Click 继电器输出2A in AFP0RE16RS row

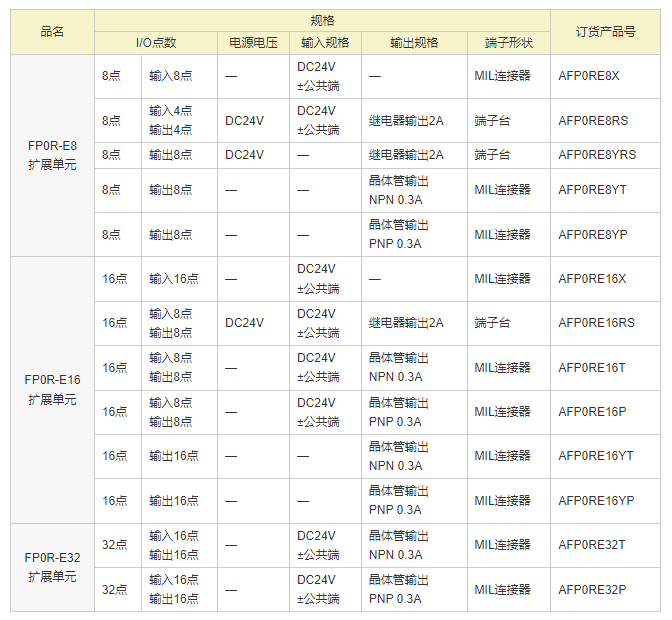tap(406, 323)
